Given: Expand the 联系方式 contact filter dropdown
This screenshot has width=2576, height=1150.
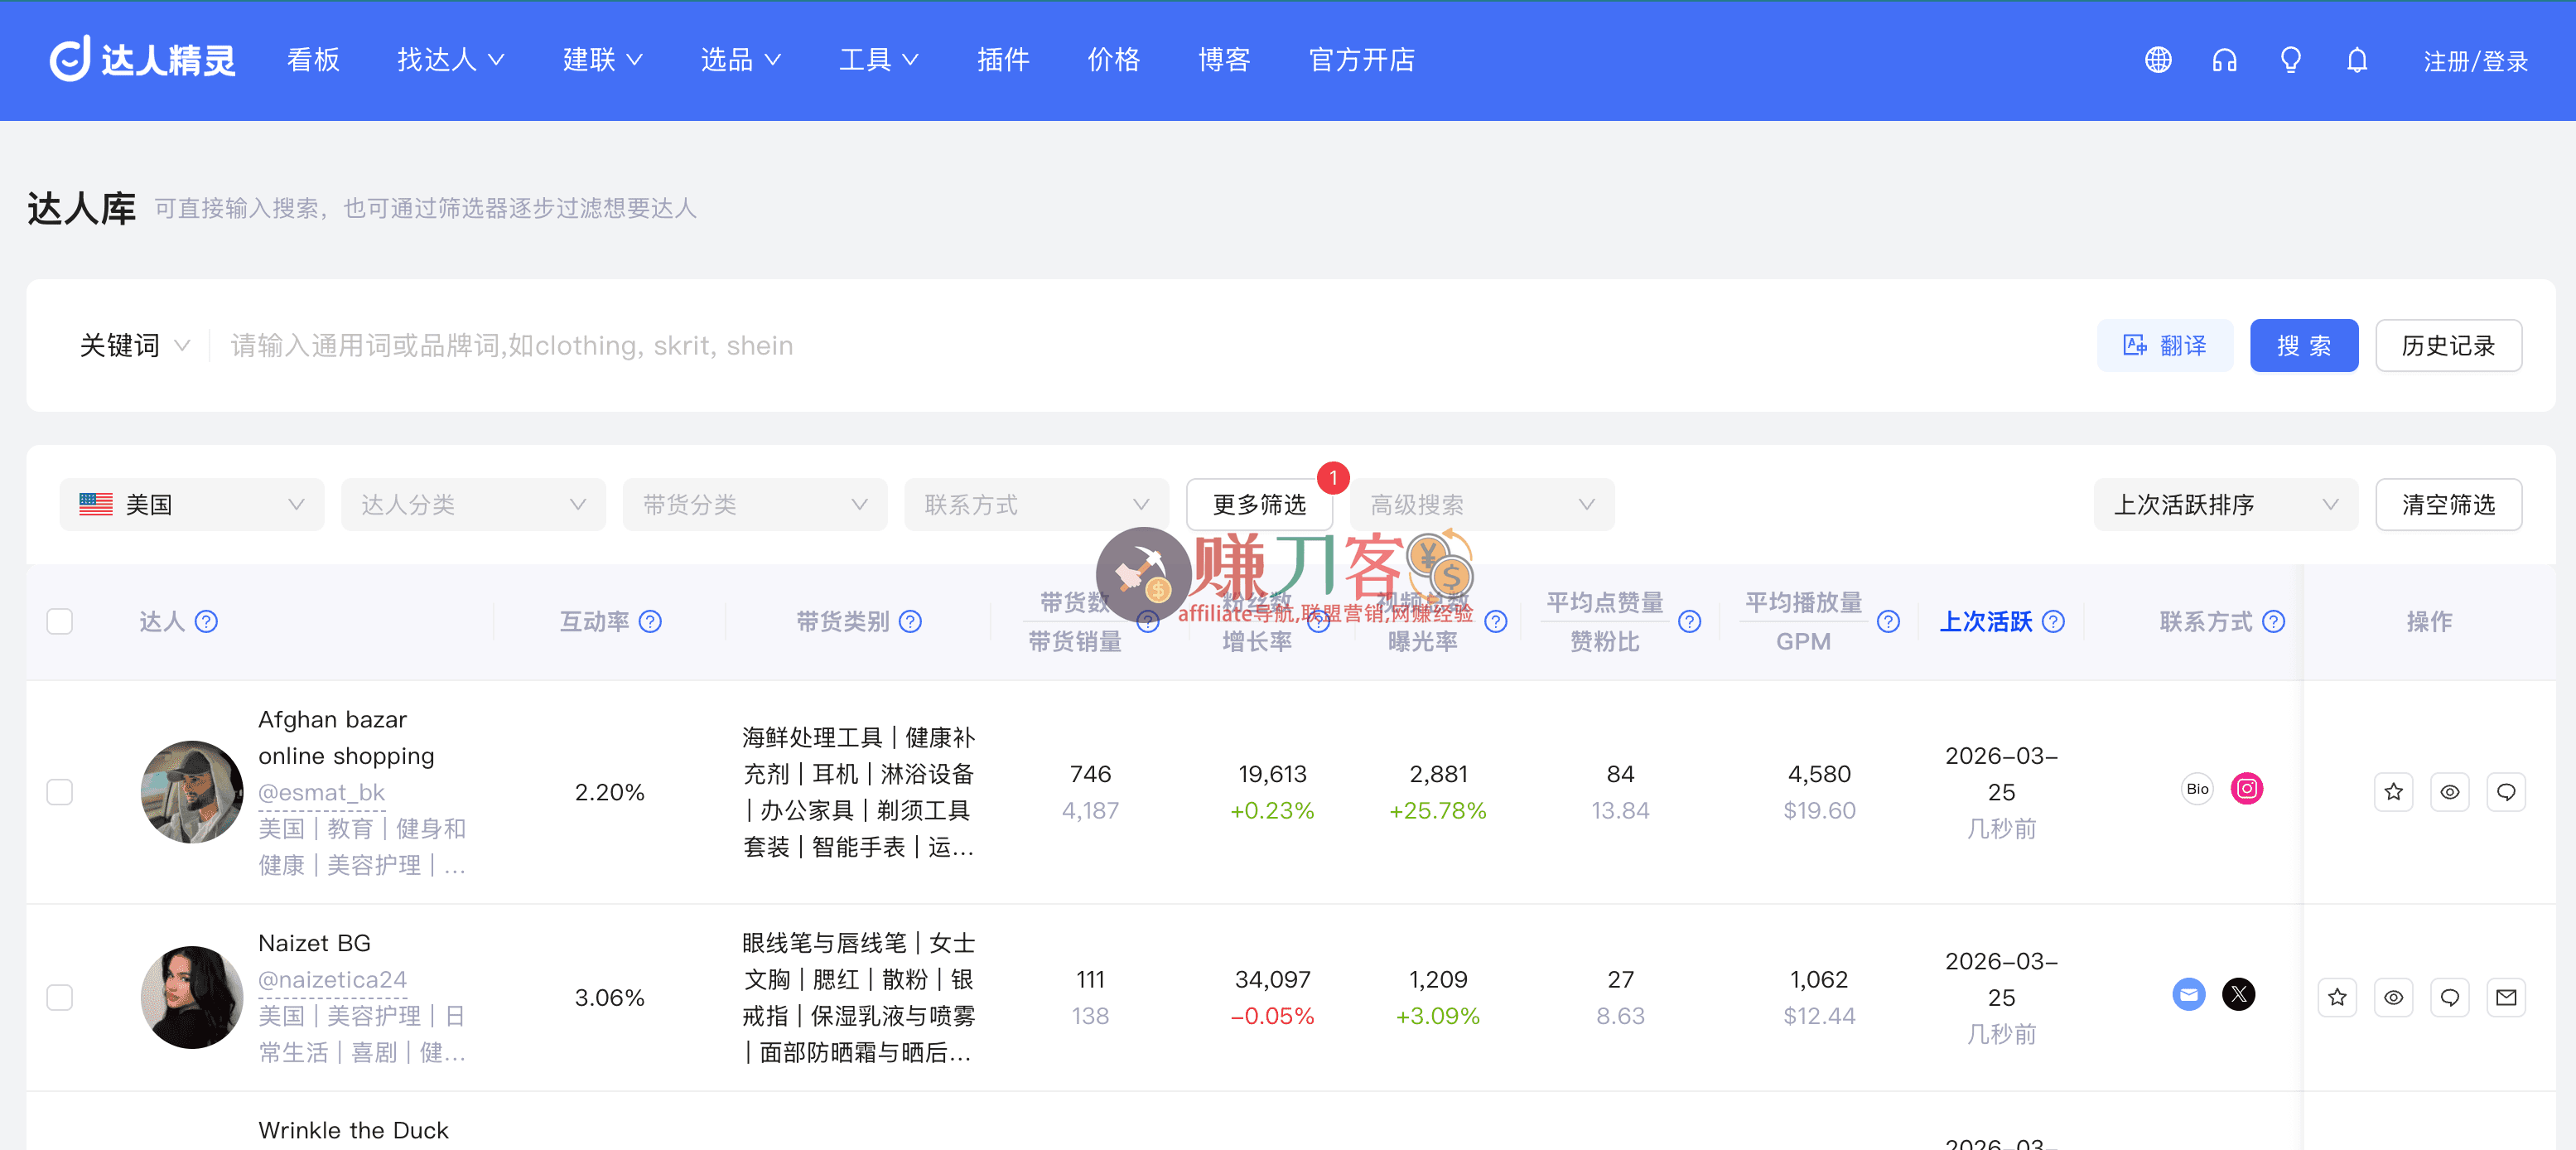Looking at the screenshot, I should tap(1036, 504).
